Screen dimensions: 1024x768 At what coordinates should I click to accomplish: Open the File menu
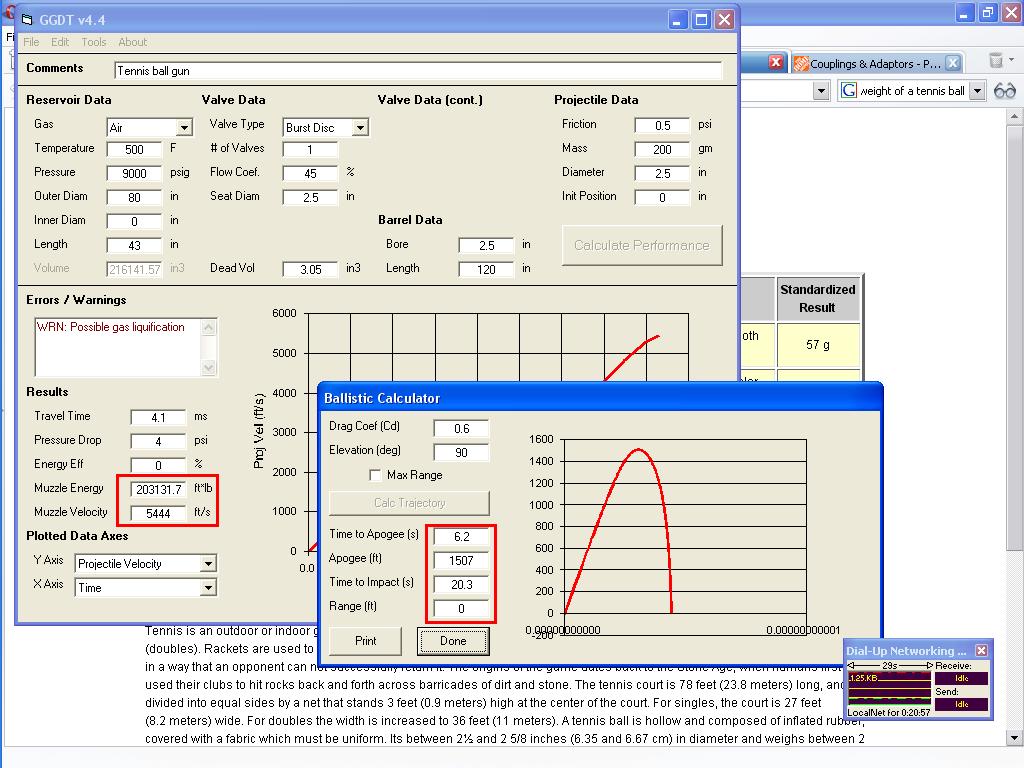click(x=31, y=42)
